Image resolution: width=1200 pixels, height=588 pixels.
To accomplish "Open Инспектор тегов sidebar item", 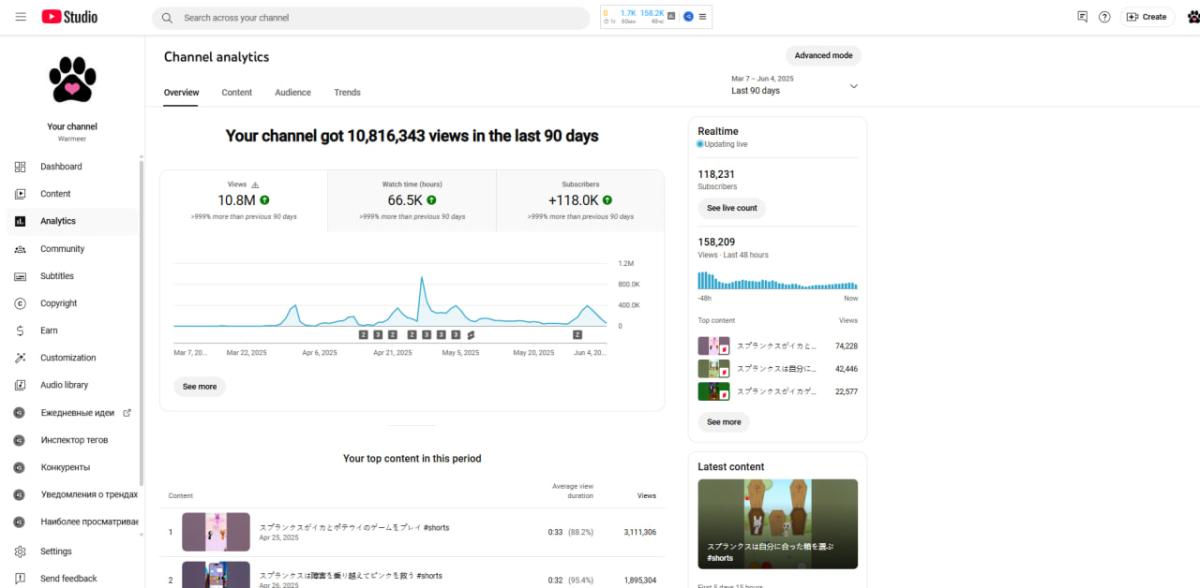I will [x=72, y=440].
